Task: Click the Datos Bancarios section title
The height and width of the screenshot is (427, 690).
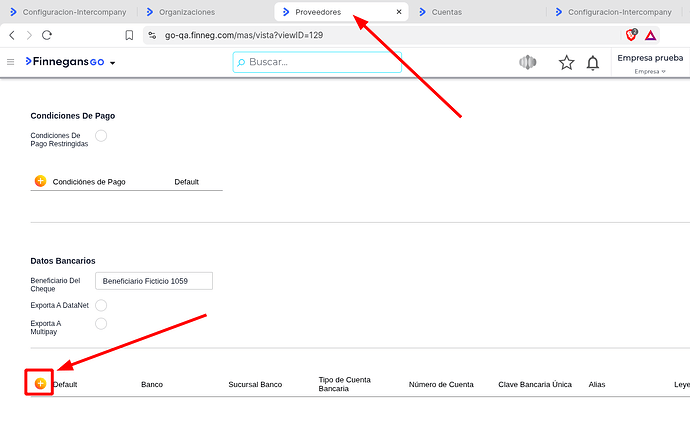Action: click(x=63, y=261)
